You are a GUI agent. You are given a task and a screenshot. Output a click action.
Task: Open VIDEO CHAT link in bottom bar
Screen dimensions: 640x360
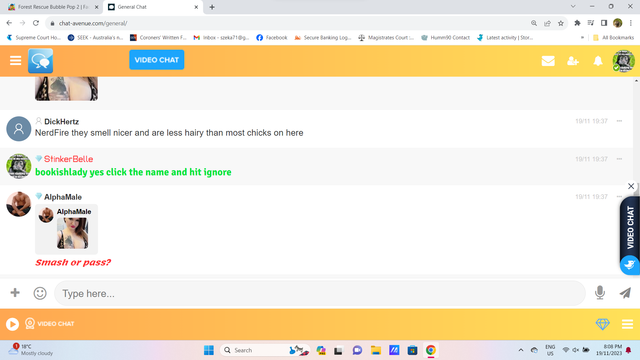coord(50,324)
